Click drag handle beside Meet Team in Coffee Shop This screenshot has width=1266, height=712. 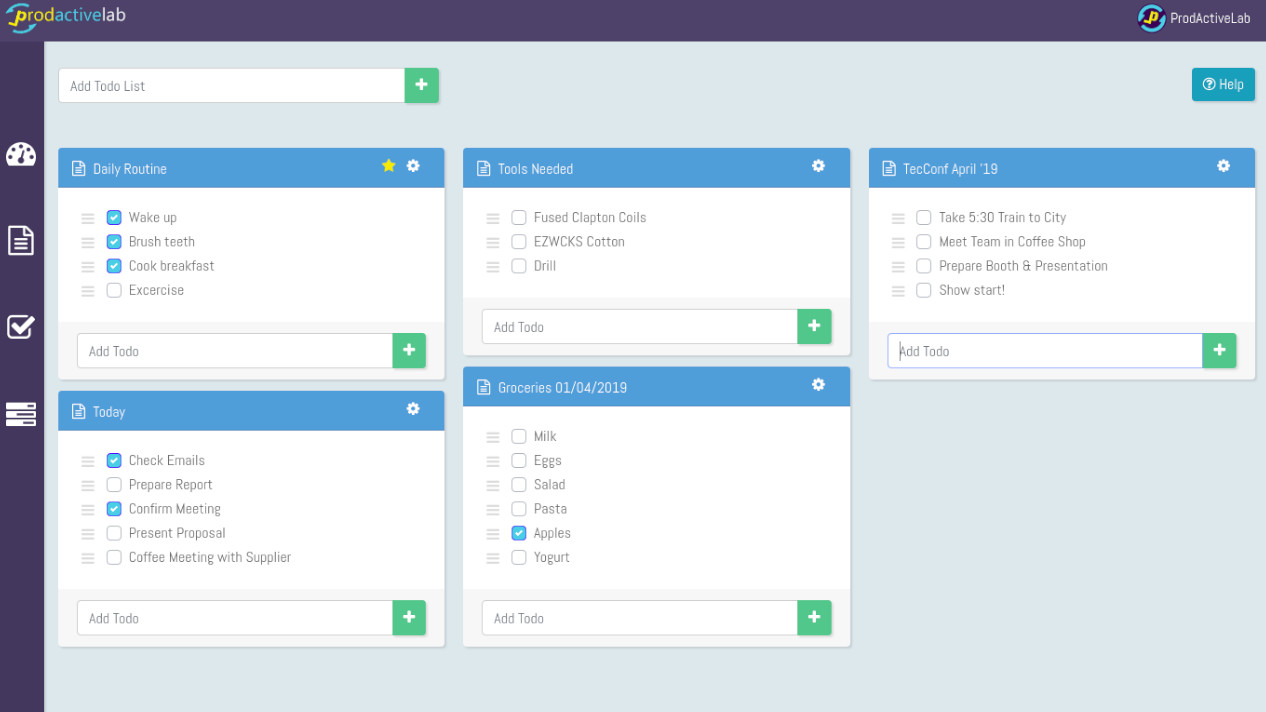898,242
